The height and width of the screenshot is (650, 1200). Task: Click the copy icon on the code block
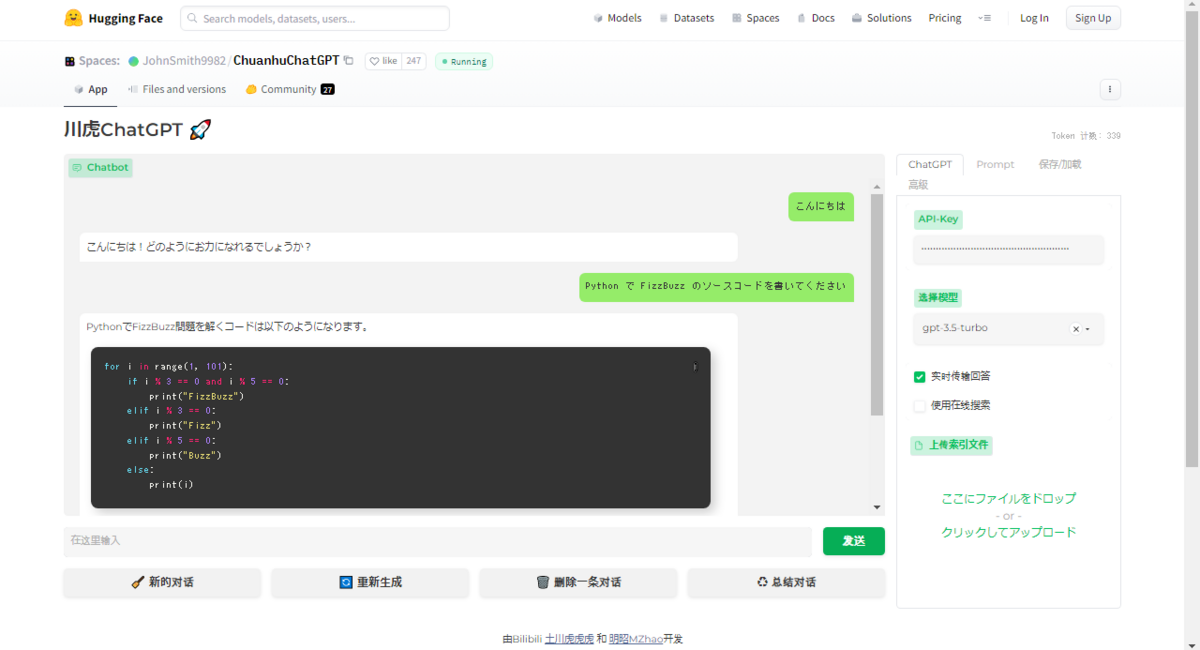pos(695,367)
